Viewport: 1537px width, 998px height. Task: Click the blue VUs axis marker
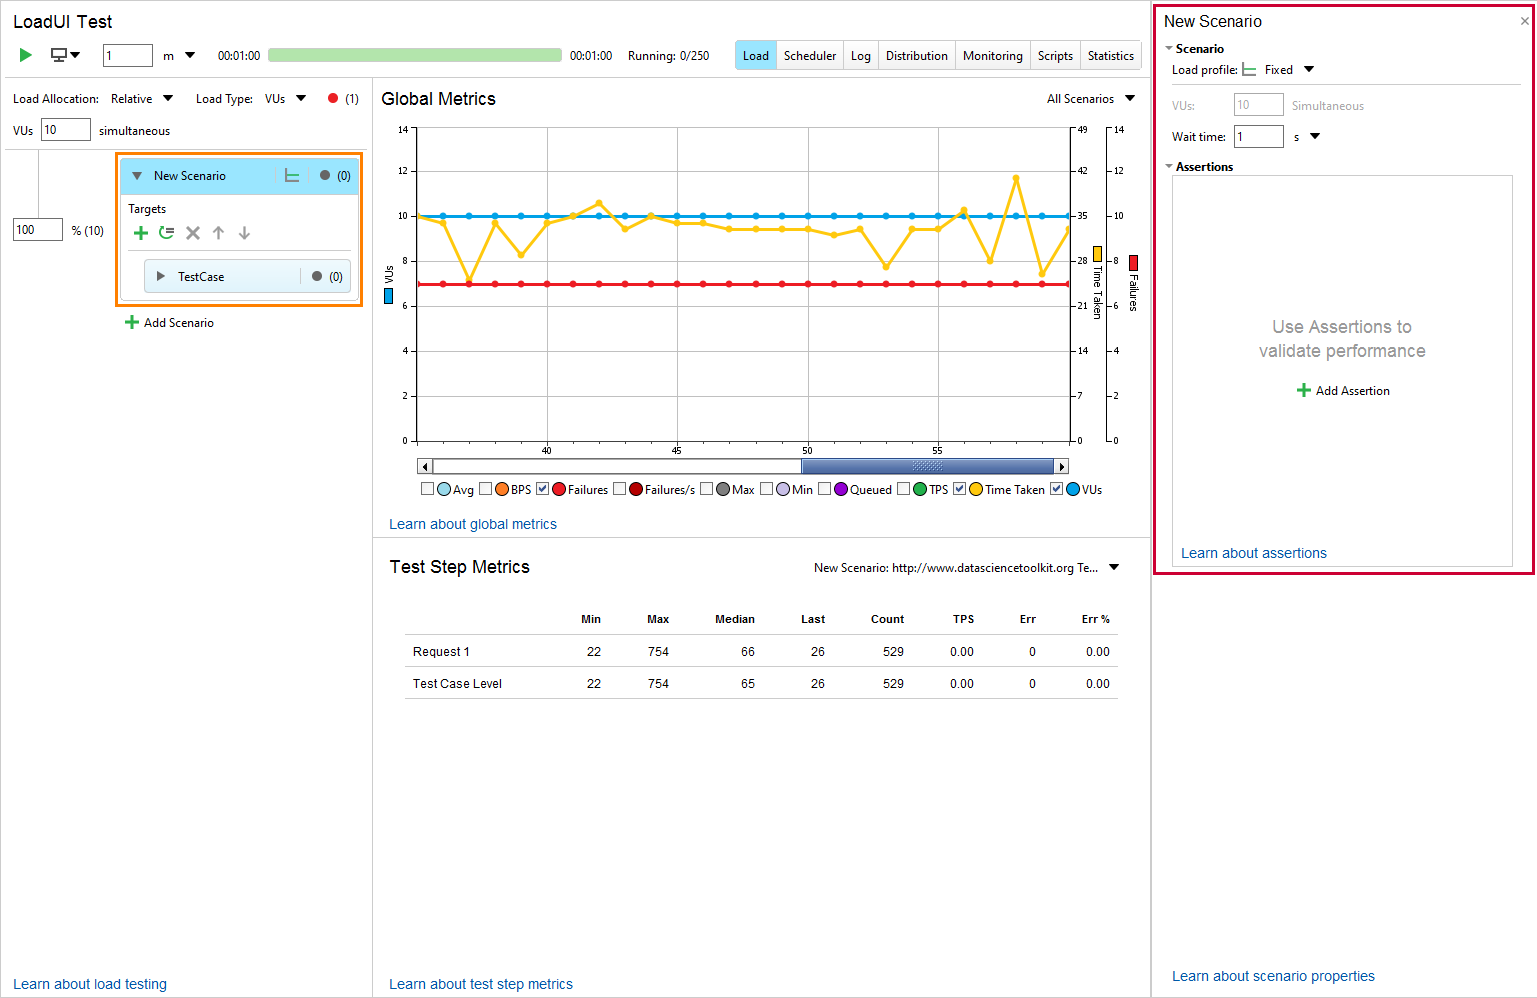[x=389, y=296]
